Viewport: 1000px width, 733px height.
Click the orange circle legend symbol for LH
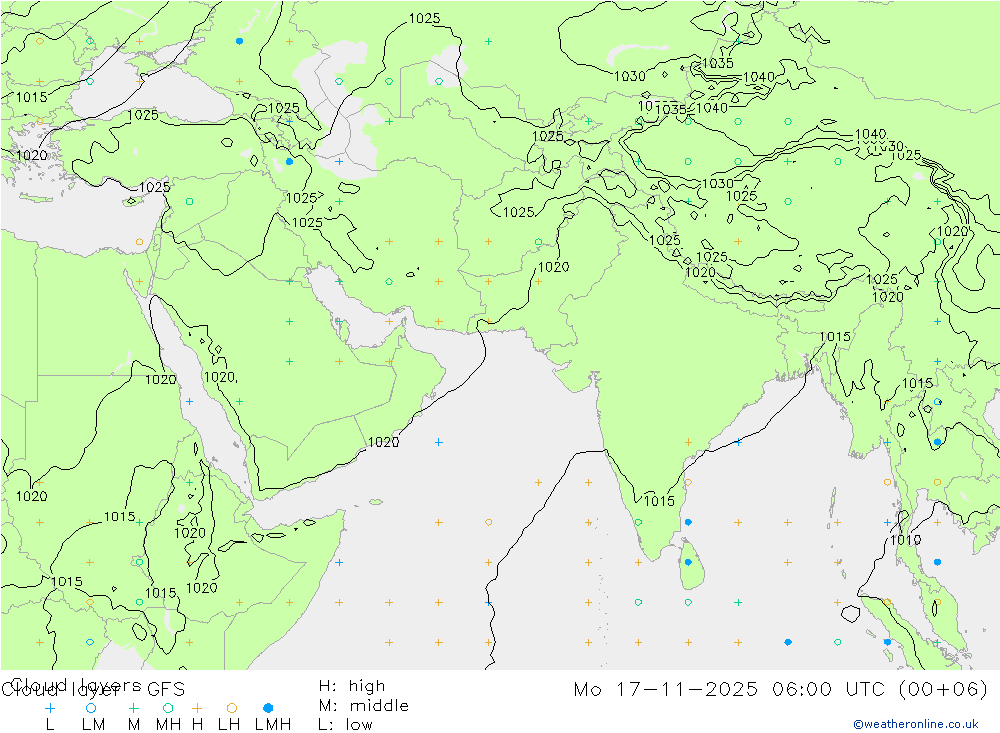[x=232, y=708]
